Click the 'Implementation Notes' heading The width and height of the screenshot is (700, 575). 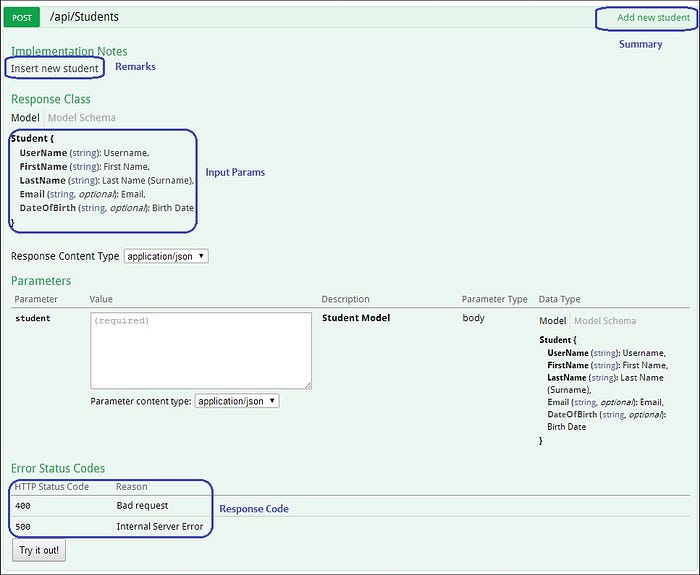[x=69, y=51]
